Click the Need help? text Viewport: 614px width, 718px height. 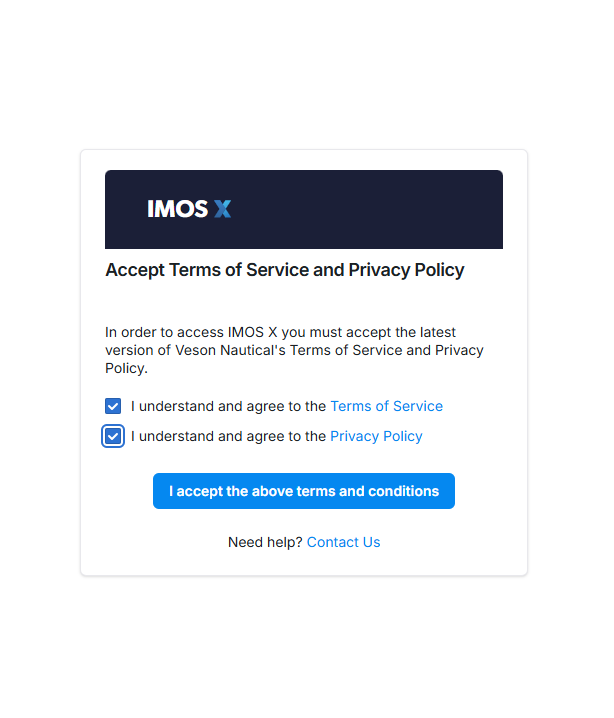(265, 542)
